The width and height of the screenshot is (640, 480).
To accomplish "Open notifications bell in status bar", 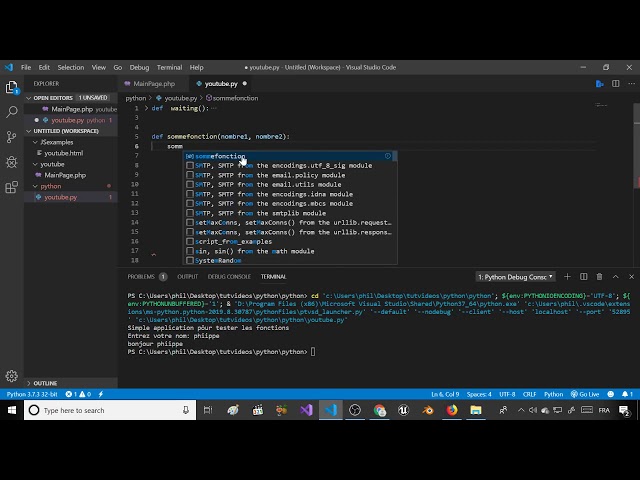I will 627,394.
